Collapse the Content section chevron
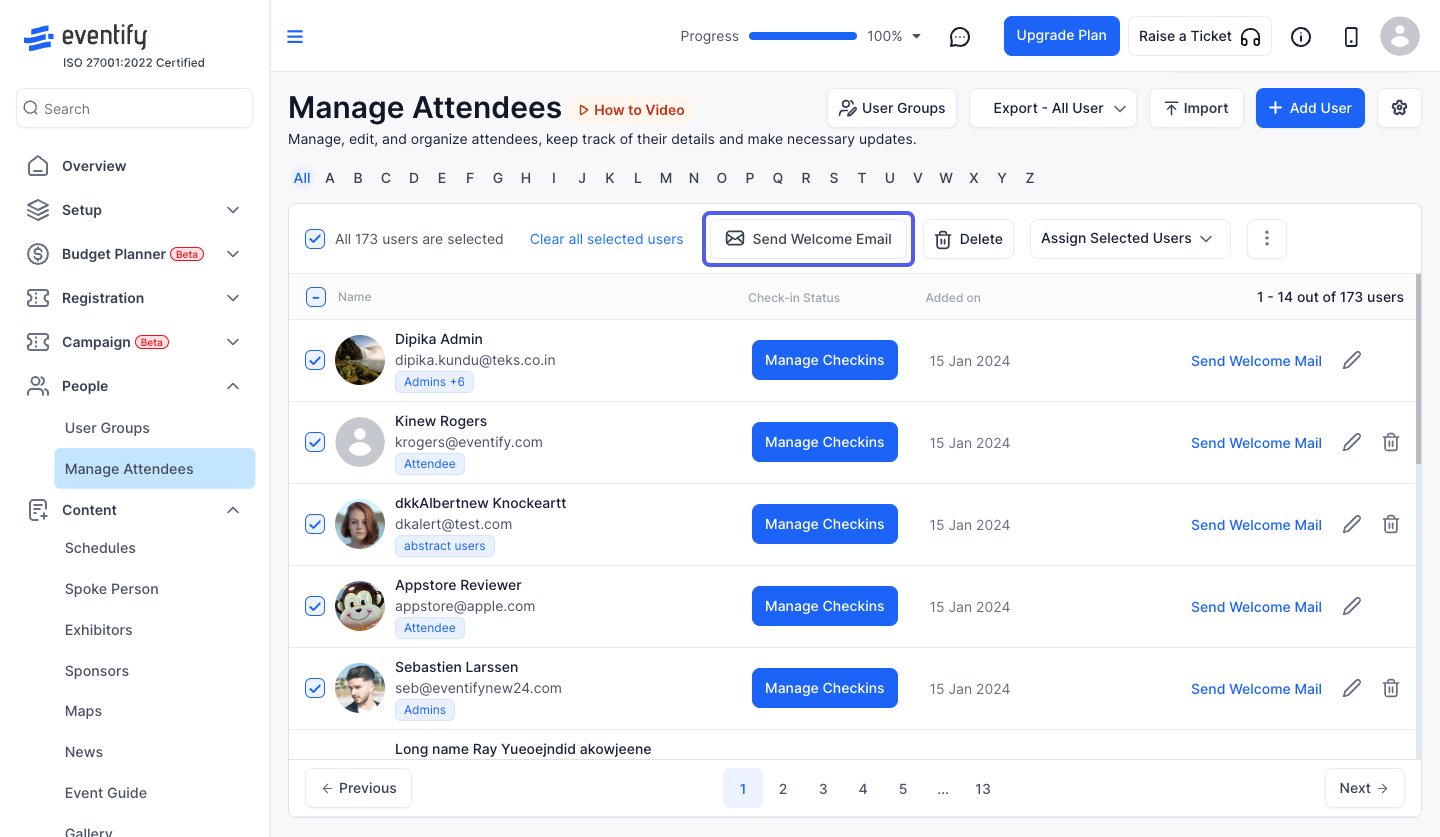Screen dimensions: 1440x837 tap(233, 510)
